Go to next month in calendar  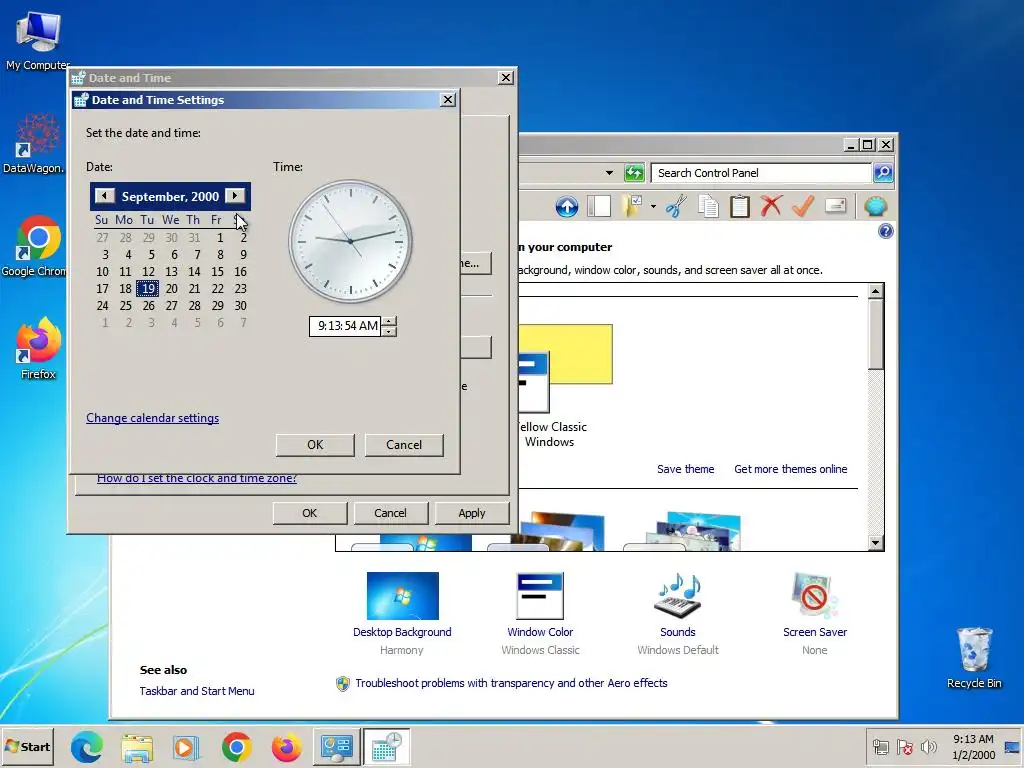tap(234, 196)
